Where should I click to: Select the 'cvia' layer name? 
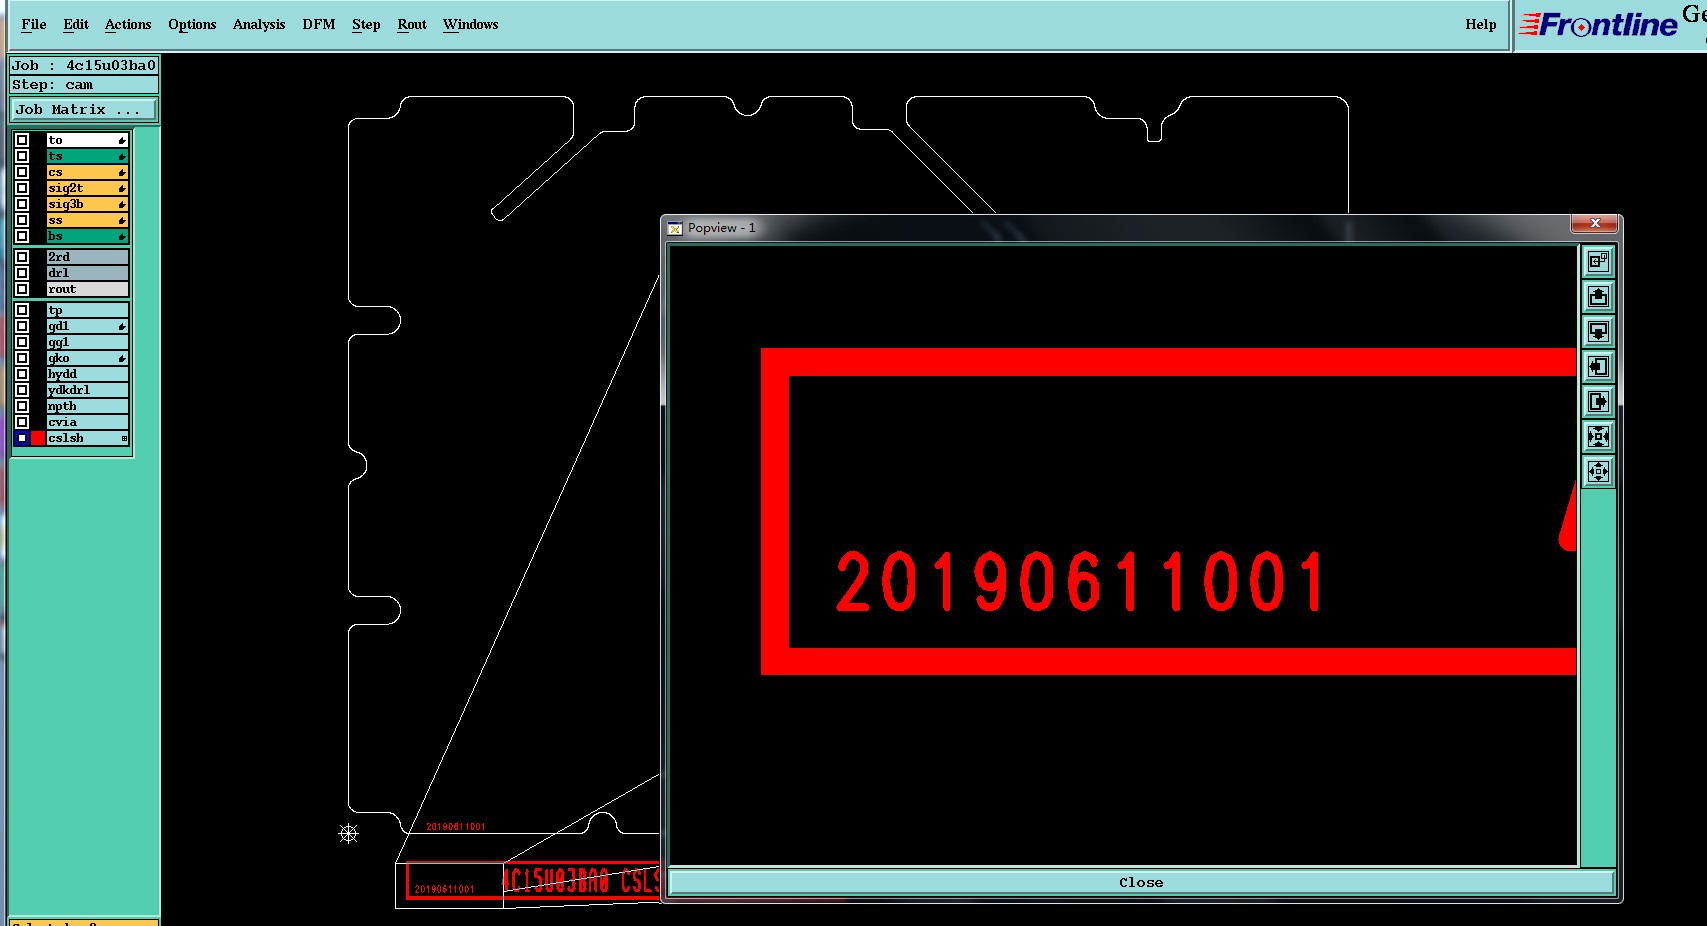tap(87, 422)
